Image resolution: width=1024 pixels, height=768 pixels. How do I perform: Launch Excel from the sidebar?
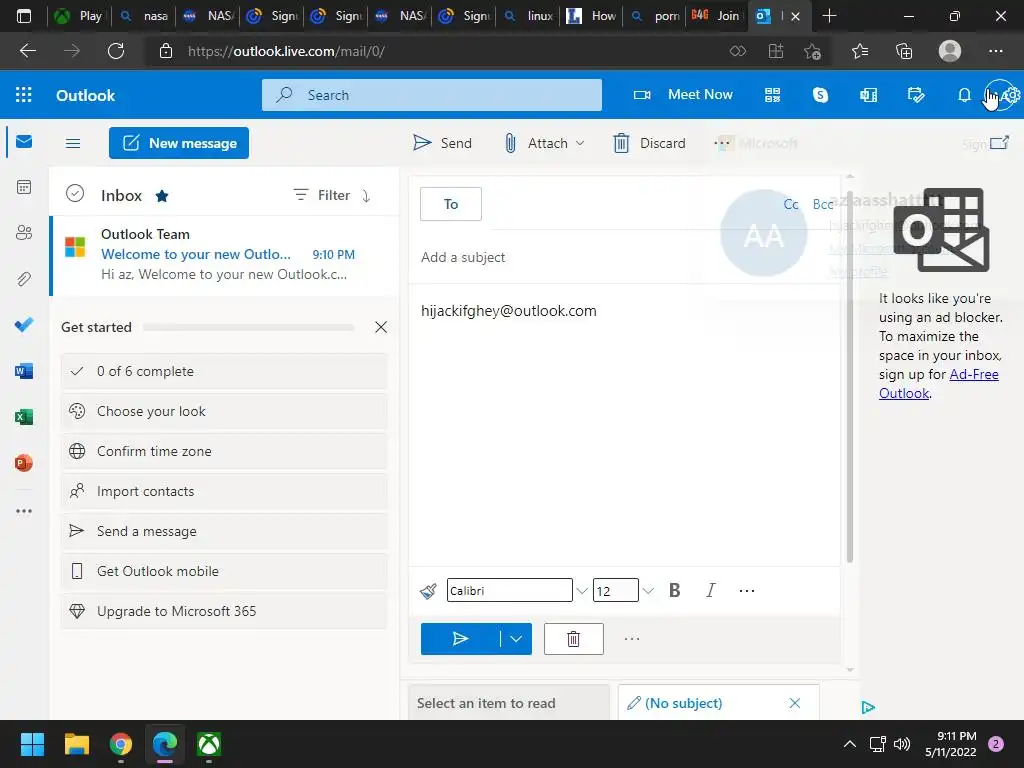24,417
